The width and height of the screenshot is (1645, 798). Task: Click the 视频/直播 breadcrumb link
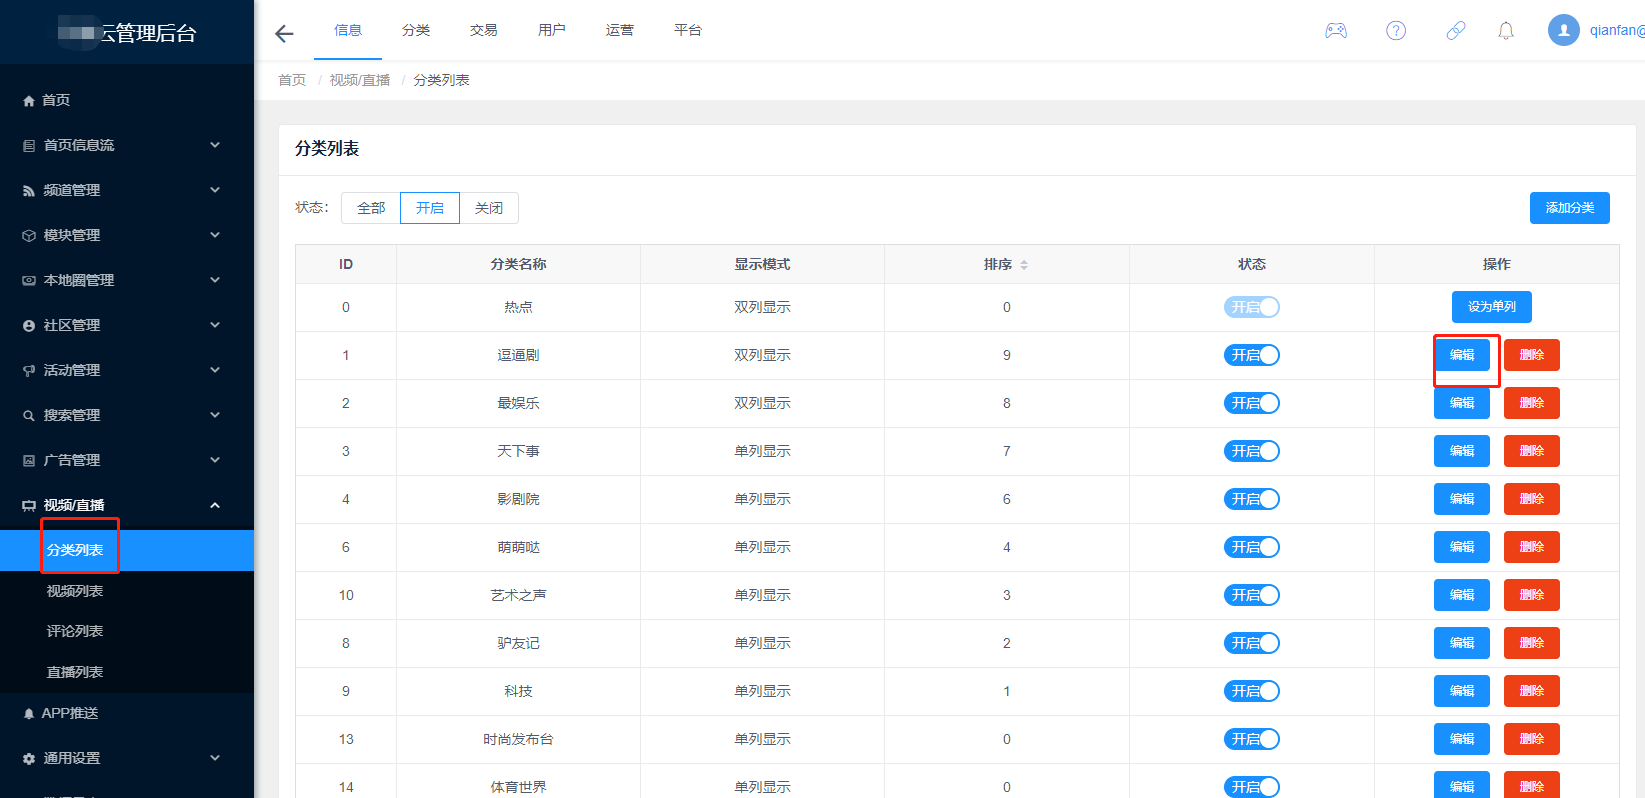pos(360,80)
